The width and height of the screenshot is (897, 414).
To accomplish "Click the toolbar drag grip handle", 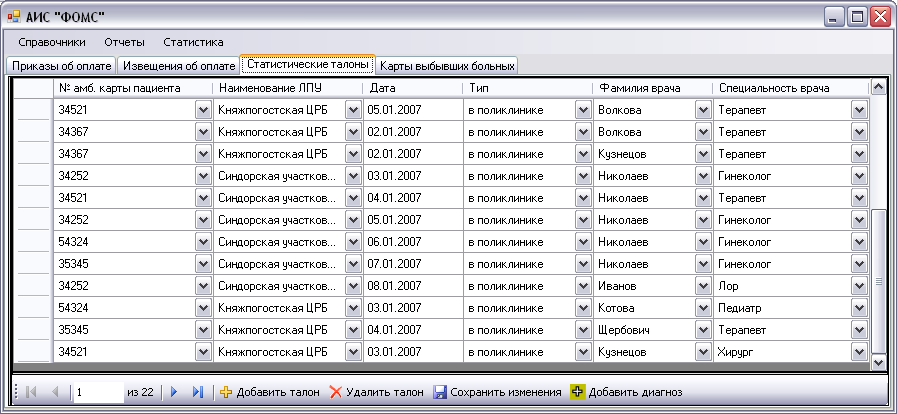I will click(15, 392).
